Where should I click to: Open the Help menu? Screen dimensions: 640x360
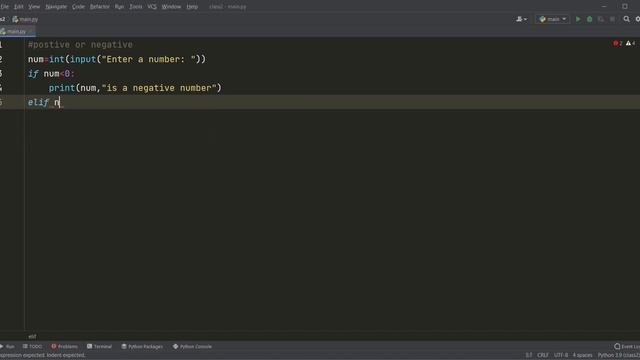point(192,7)
